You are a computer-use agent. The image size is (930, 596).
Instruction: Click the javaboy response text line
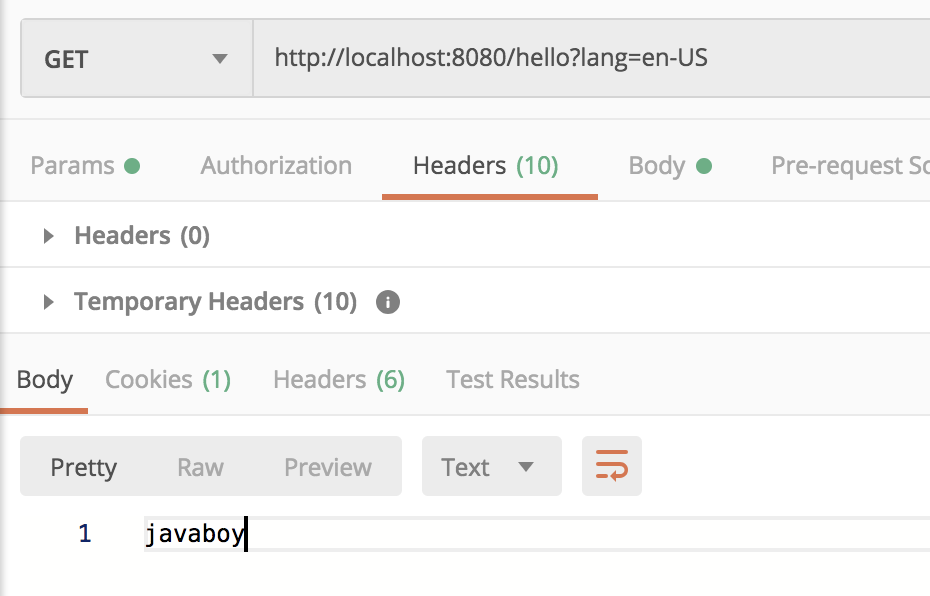195,535
